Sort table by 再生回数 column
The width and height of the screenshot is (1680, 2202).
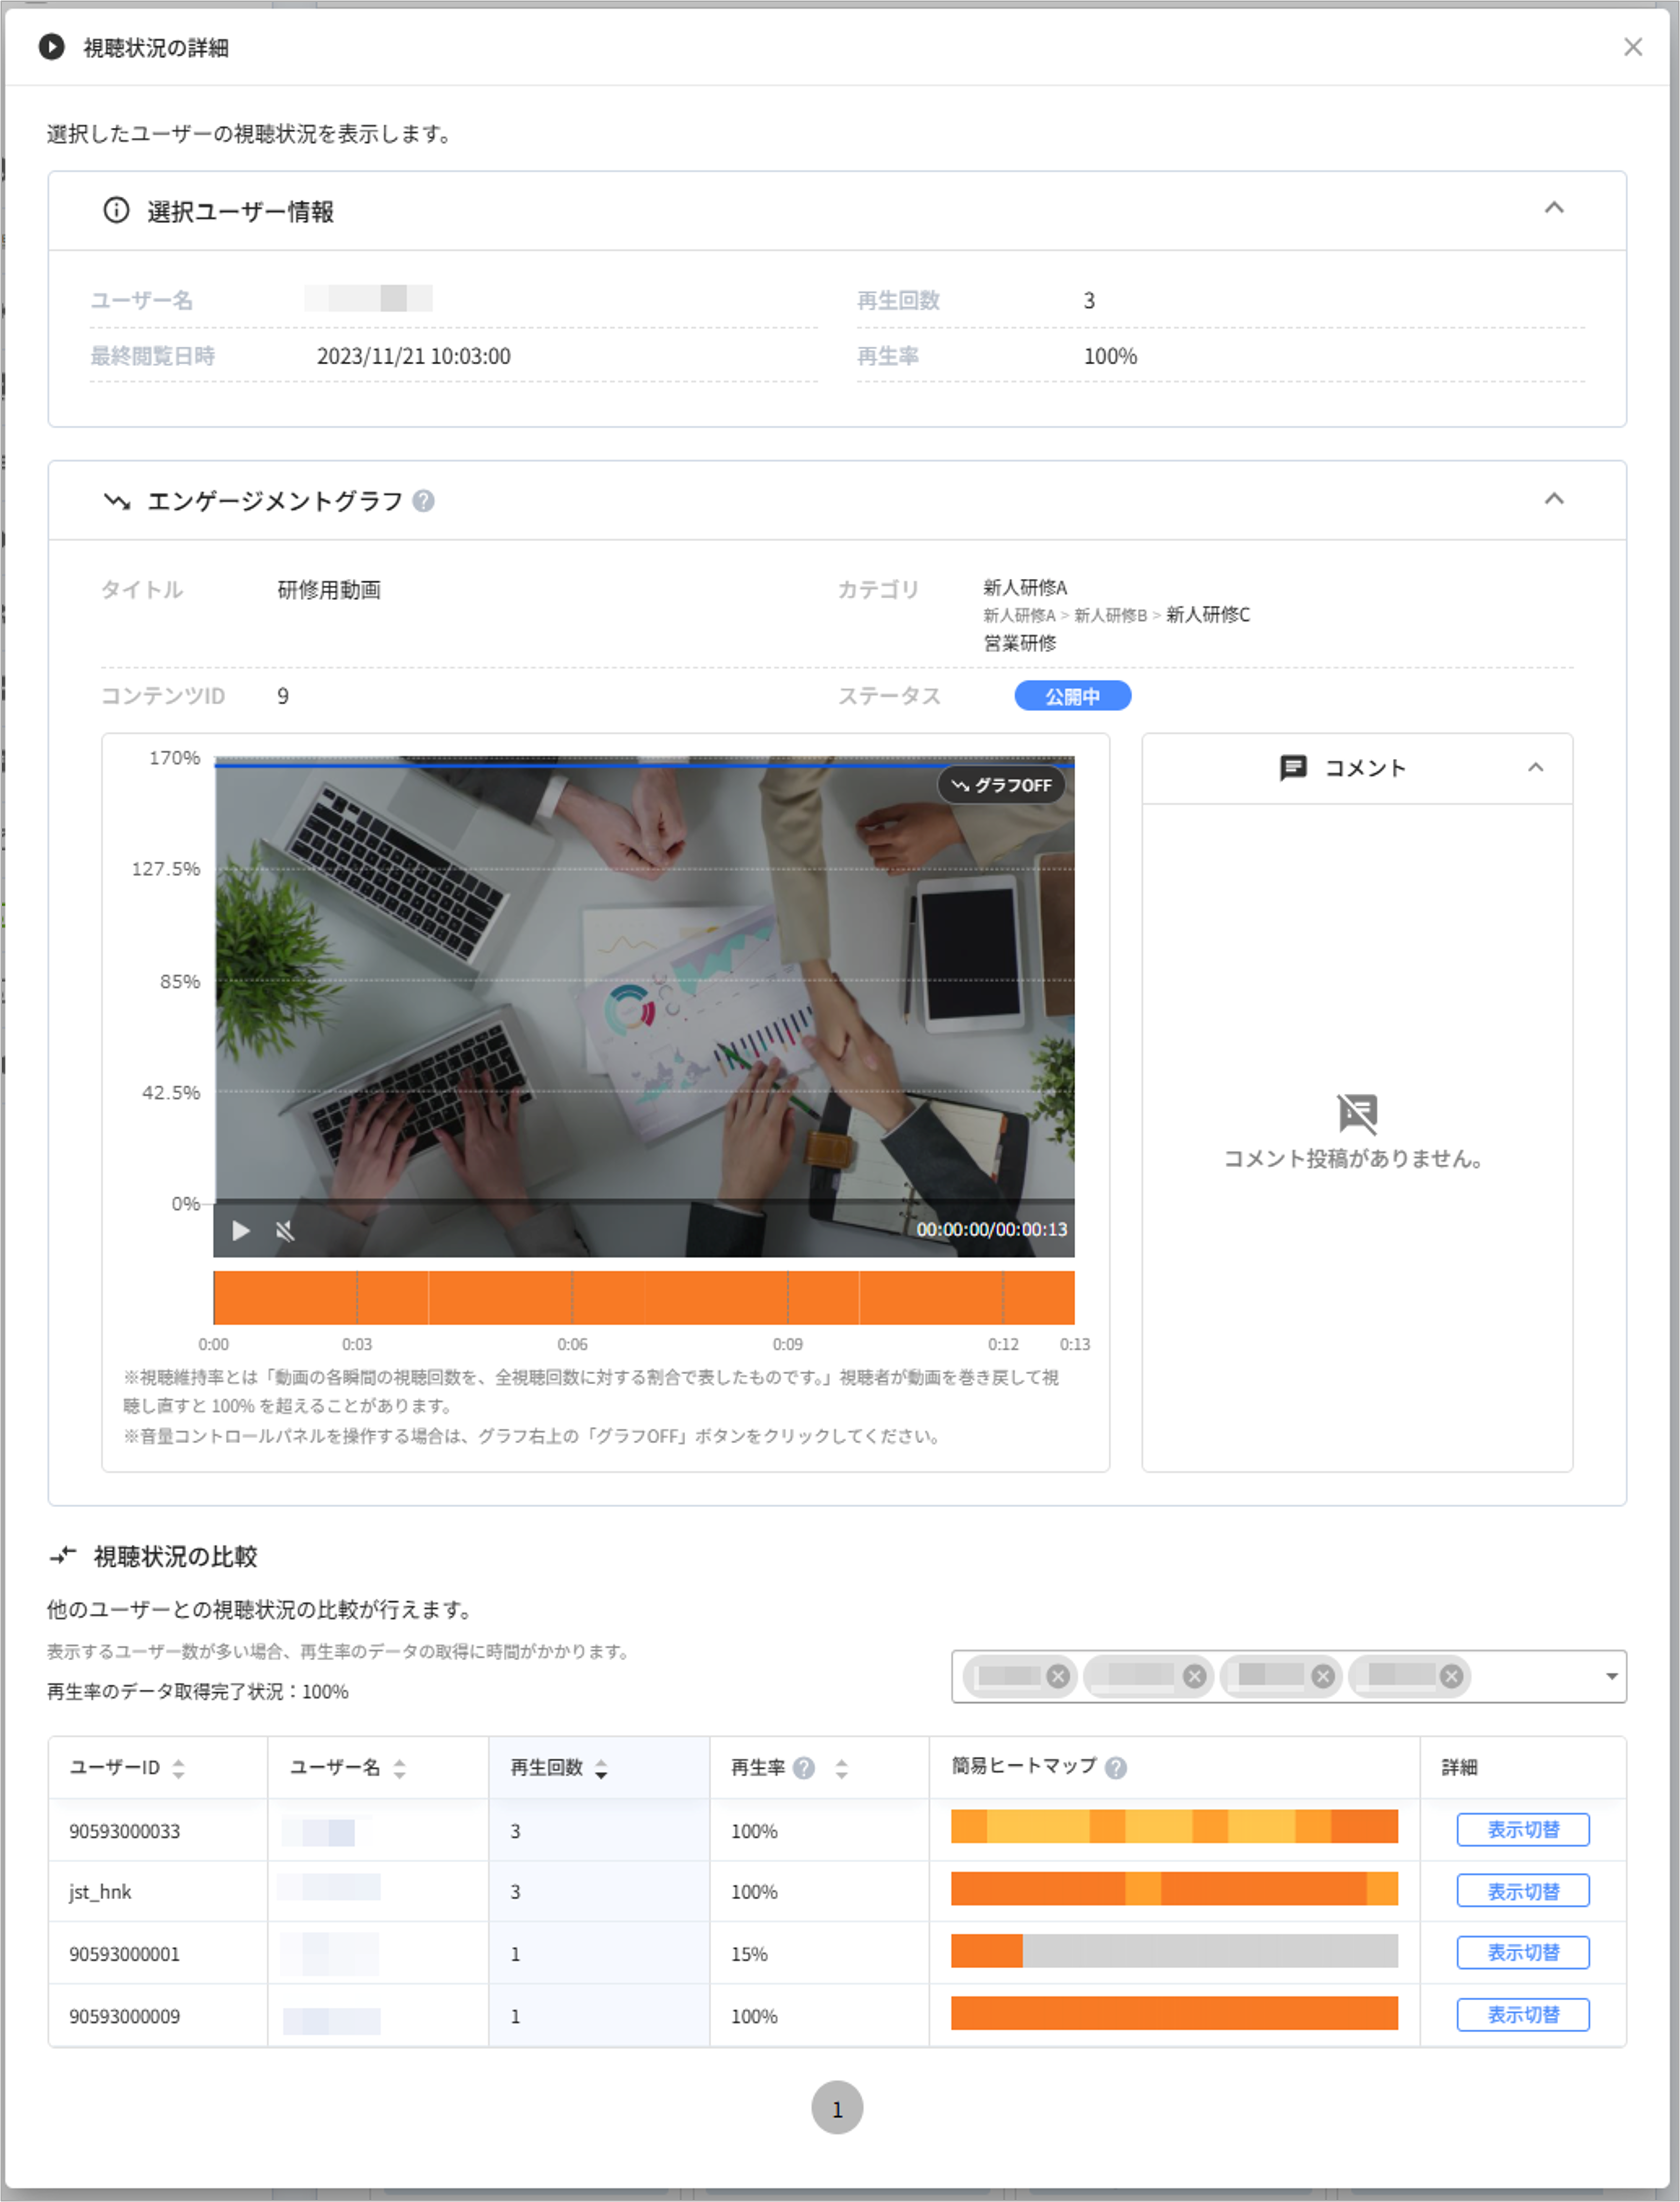point(601,1768)
